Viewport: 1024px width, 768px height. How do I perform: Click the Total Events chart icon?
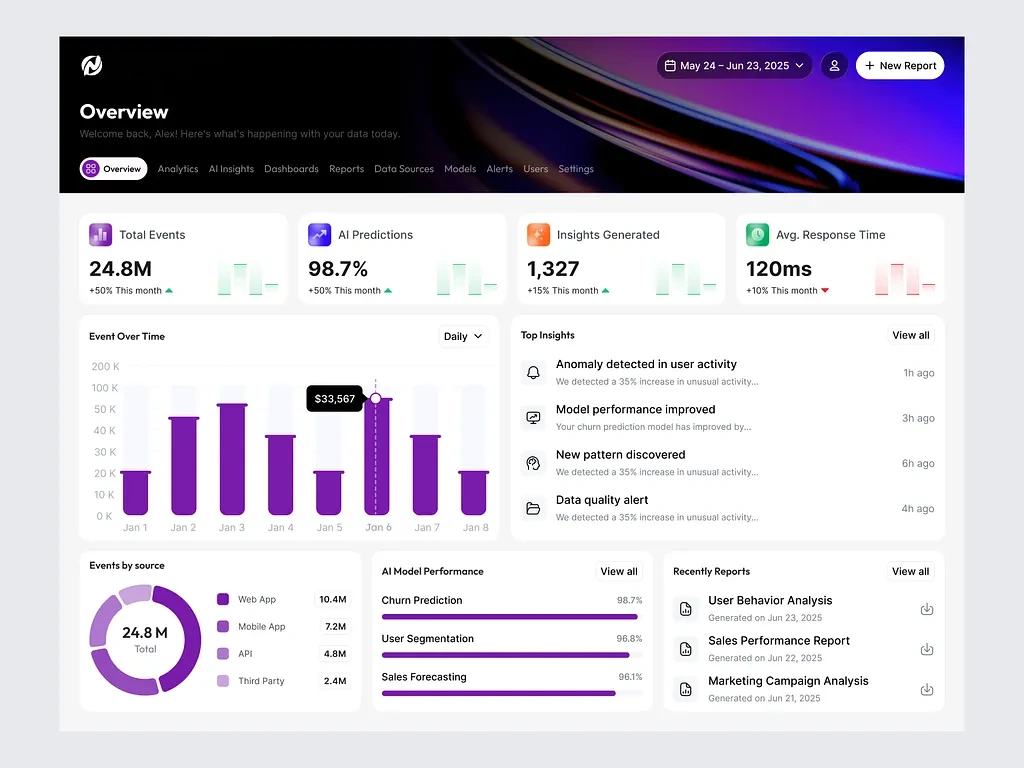pos(101,234)
